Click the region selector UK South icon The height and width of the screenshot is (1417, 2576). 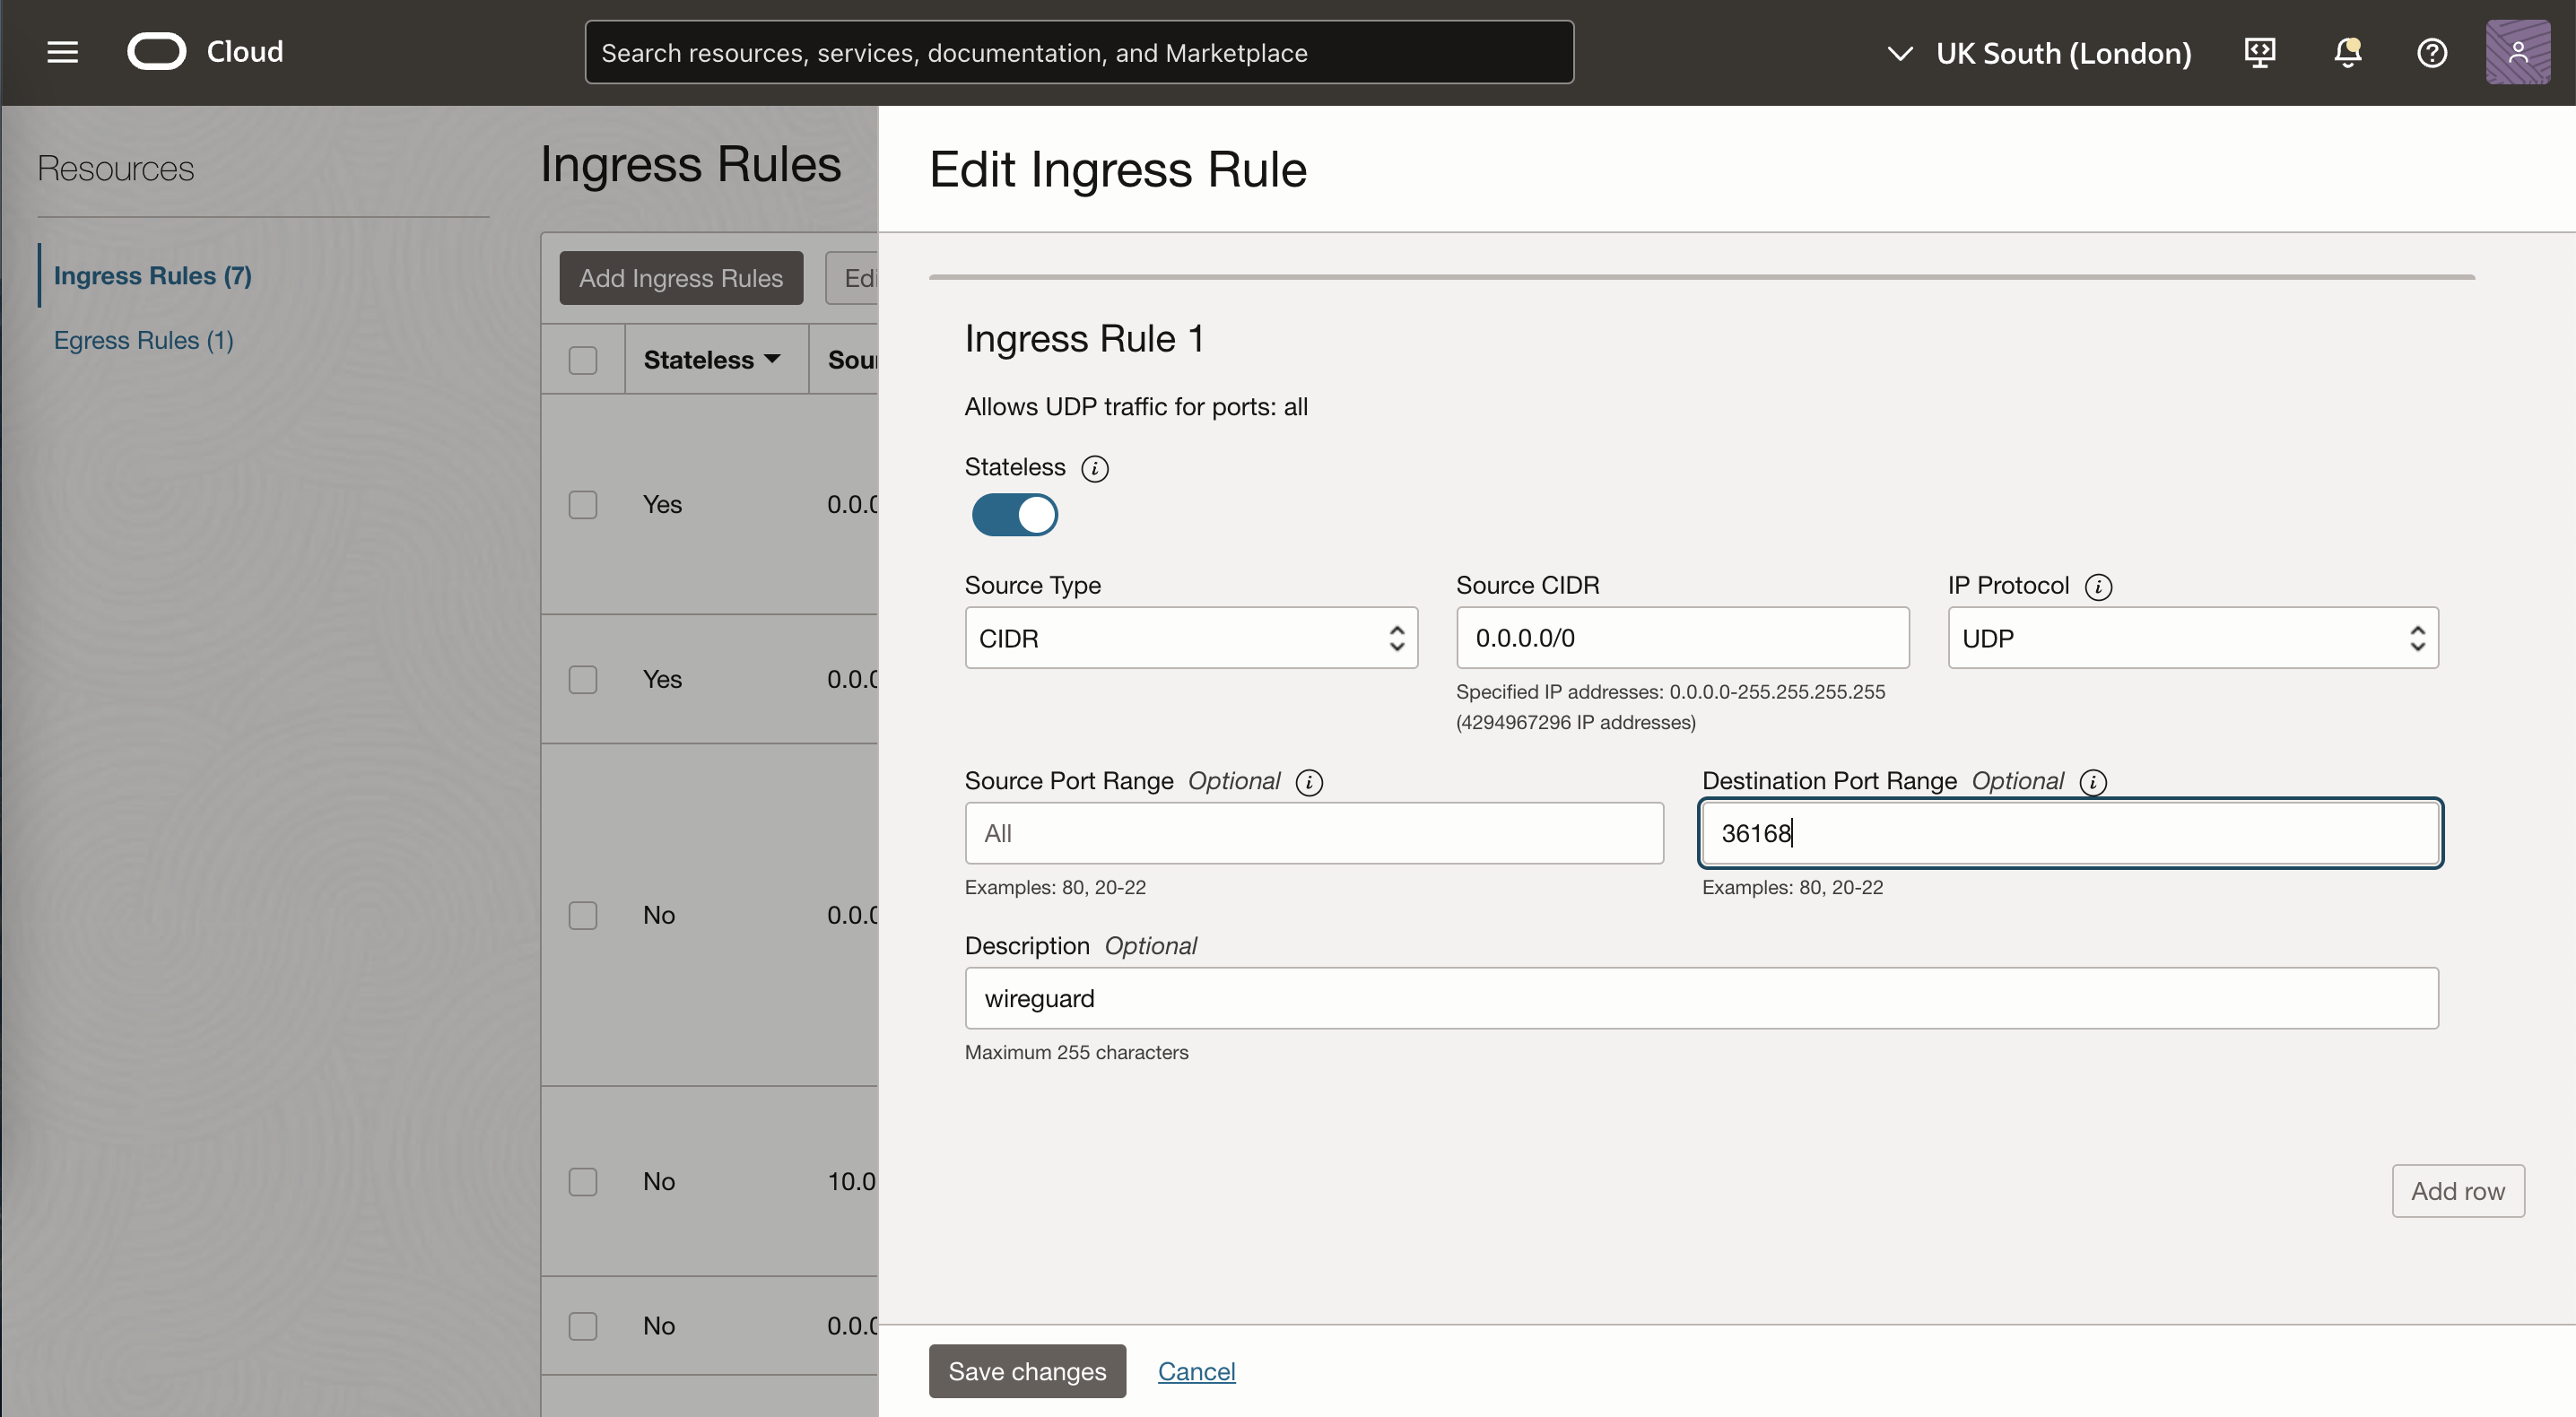[1901, 48]
